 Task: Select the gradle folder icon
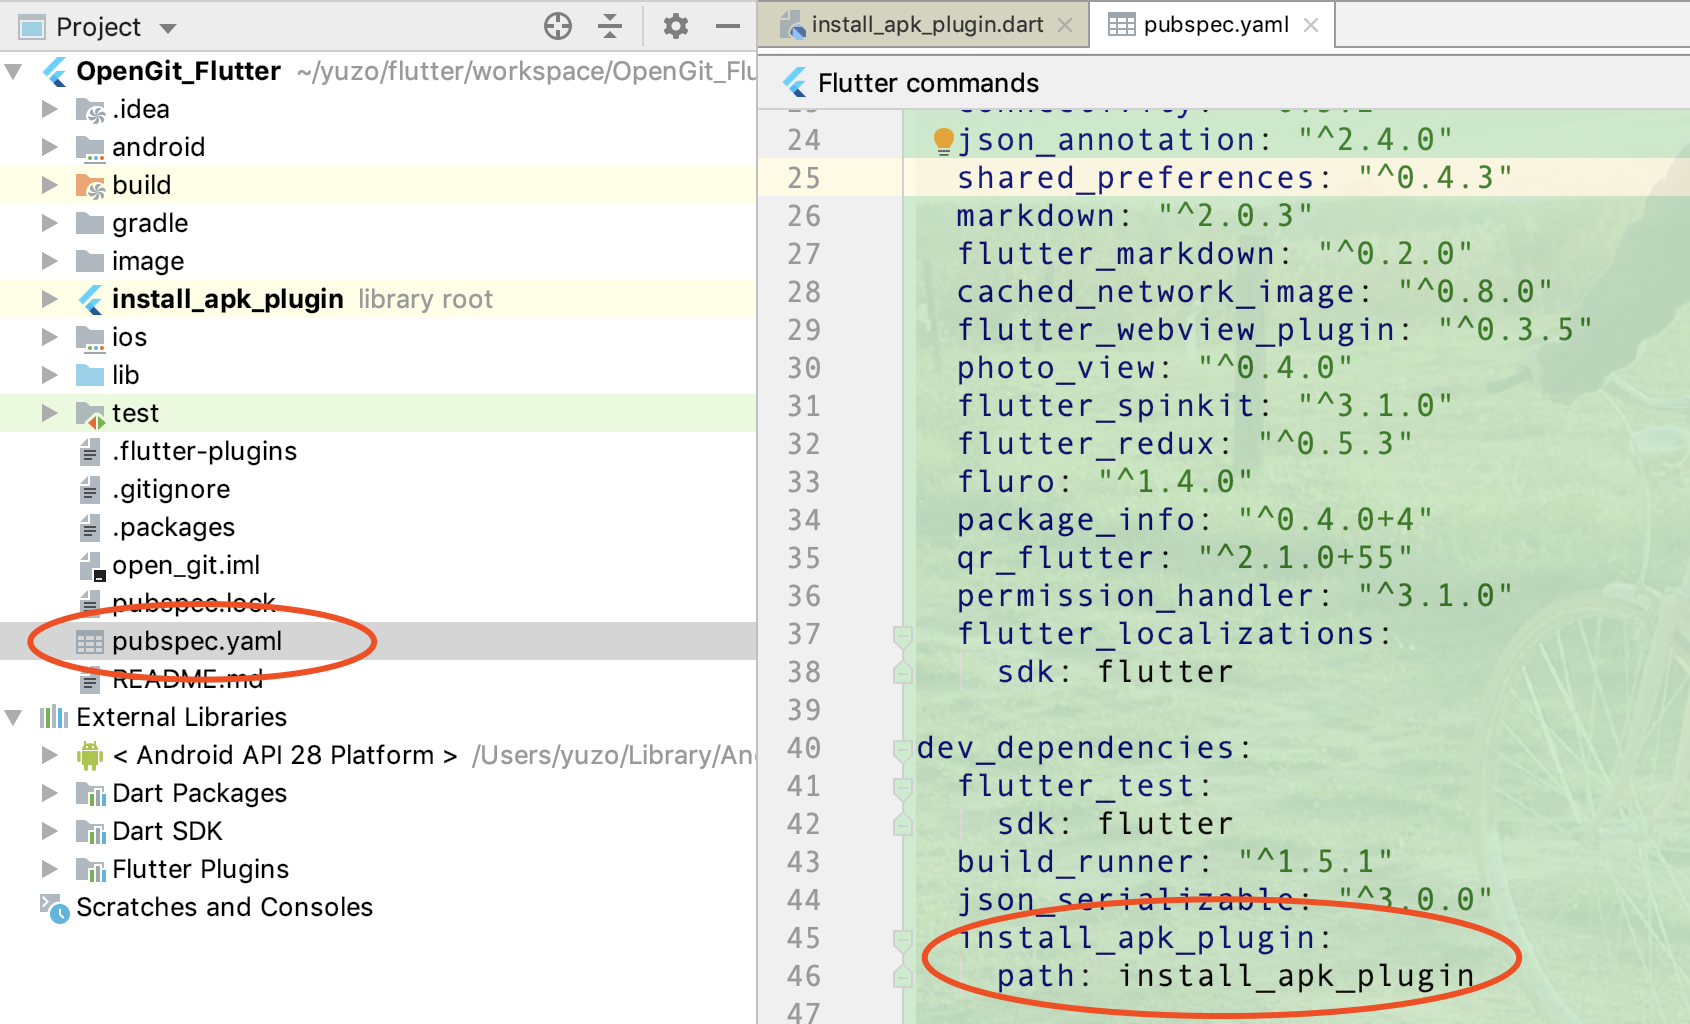pos(90,222)
